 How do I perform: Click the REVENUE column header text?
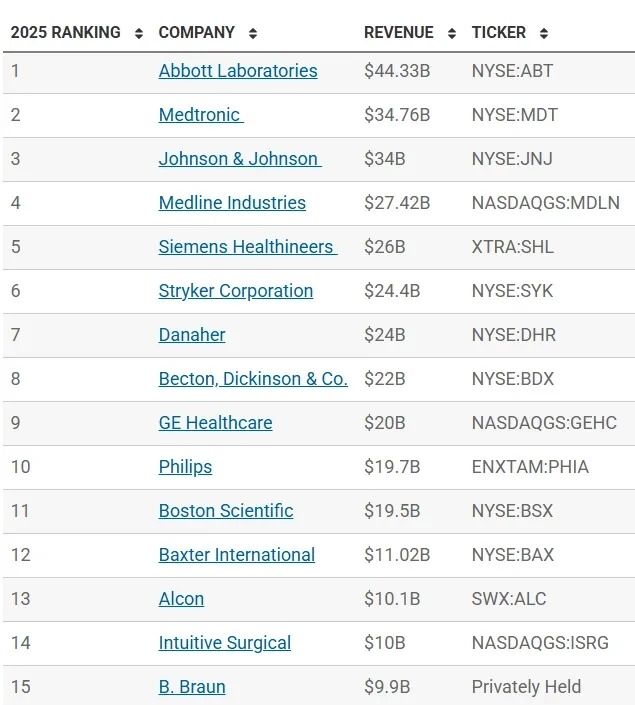pos(398,33)
